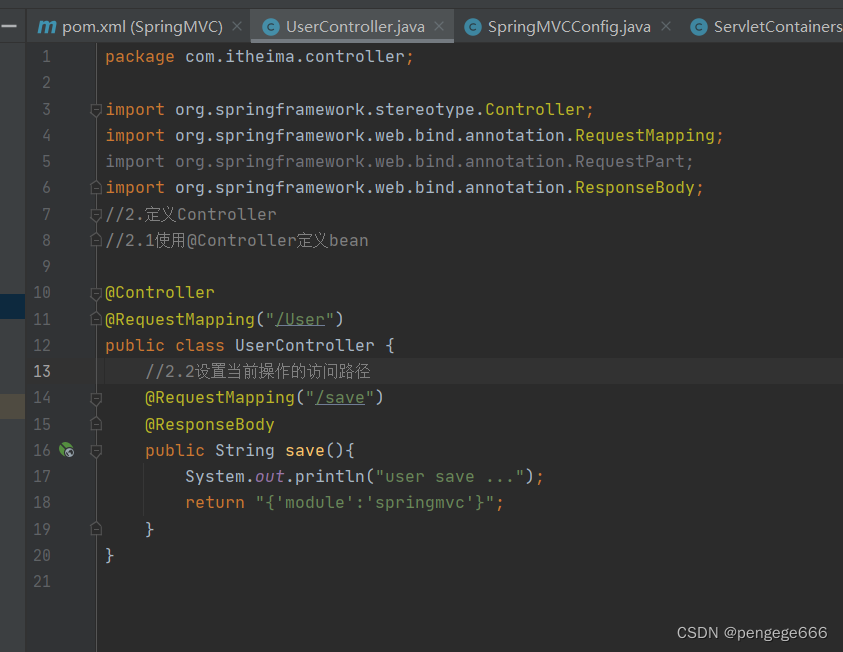Close the UserController.java tab
Screen dimensions: 843x652
coord(439,26)
